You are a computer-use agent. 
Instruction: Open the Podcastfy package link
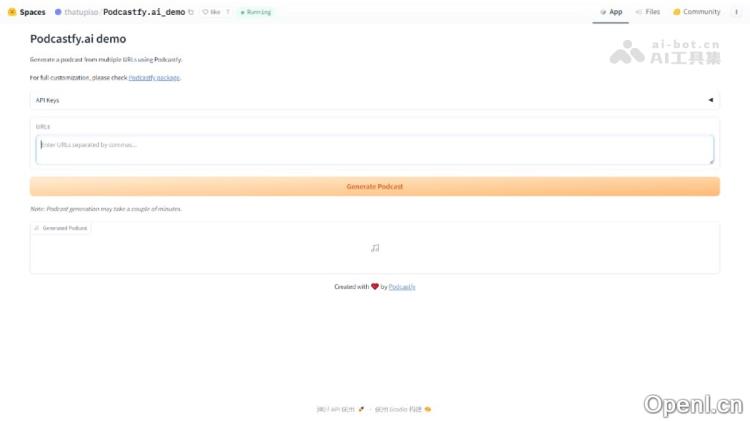coord(154,77)
